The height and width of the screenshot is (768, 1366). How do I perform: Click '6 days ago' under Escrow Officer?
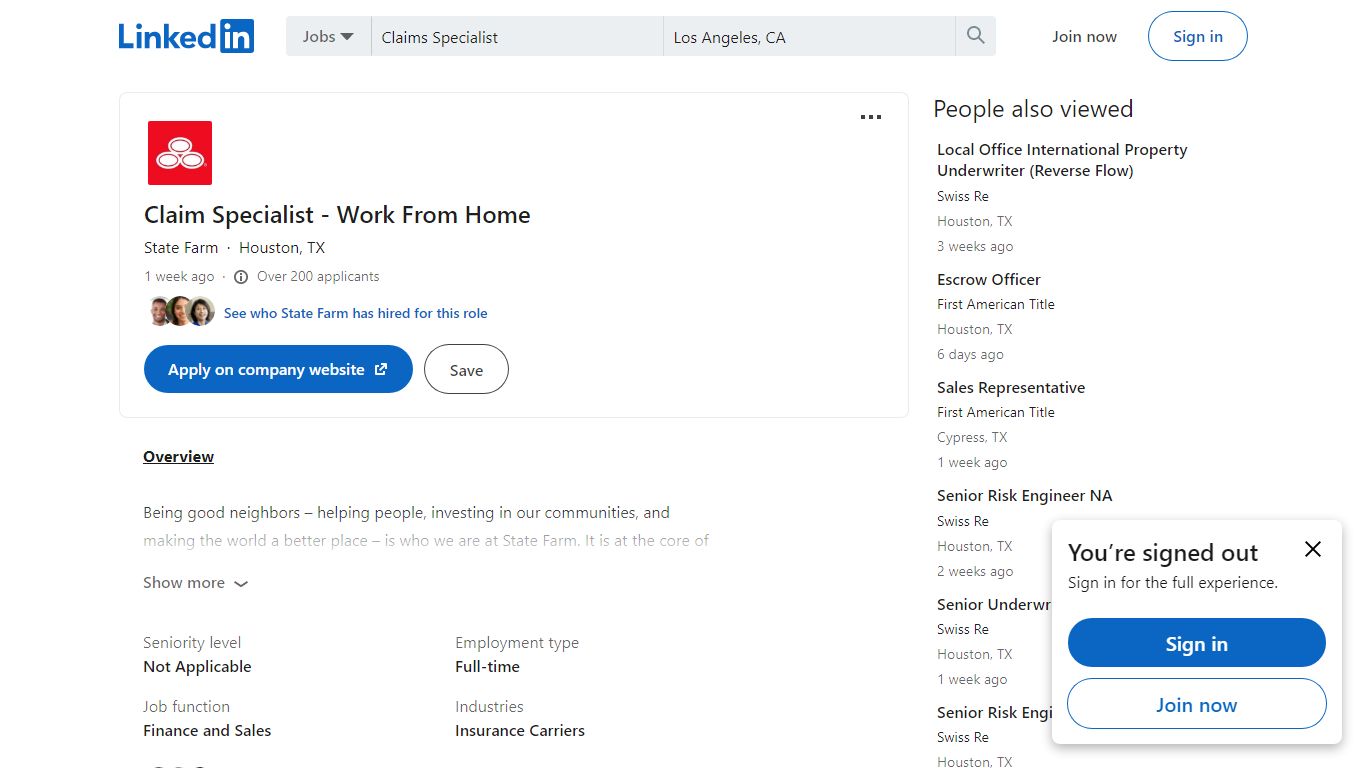coord(970,355)
